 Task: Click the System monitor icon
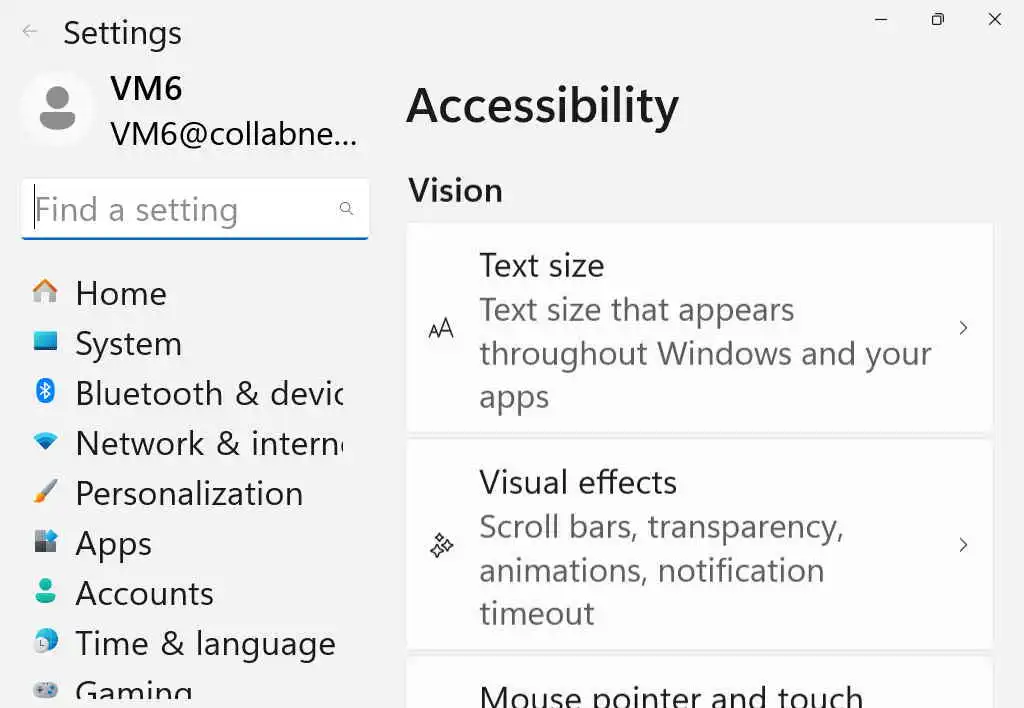pyautogui.click(x=45, y=342)
